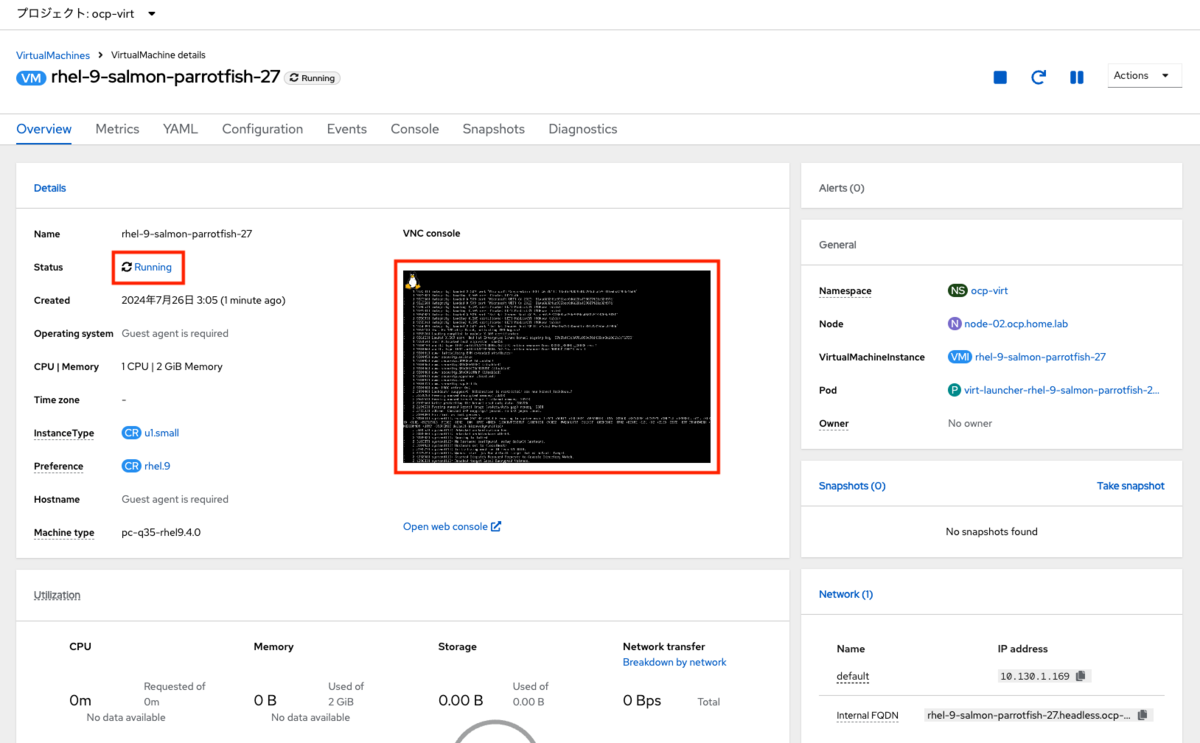This screenshot has height=743, width=1200.
Task: Switch to the Events tab
Action: [347, 129]
